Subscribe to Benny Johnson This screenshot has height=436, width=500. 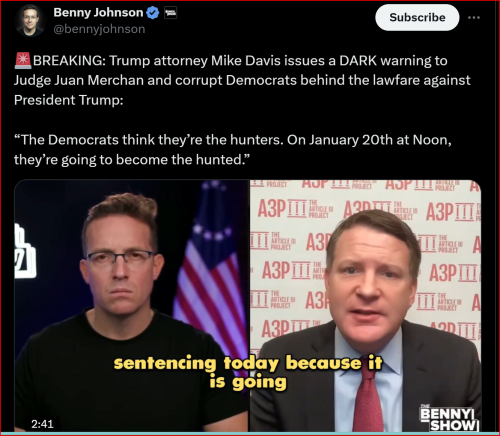pyautogui.click(x=417, y=17)
